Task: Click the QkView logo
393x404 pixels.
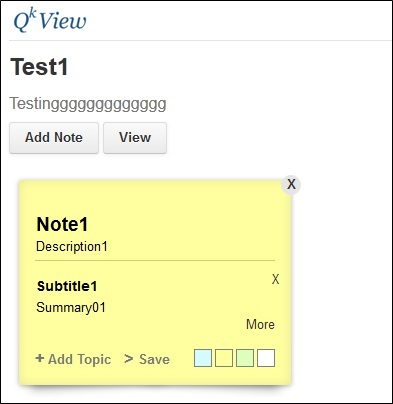Action: tap(50, 21)
